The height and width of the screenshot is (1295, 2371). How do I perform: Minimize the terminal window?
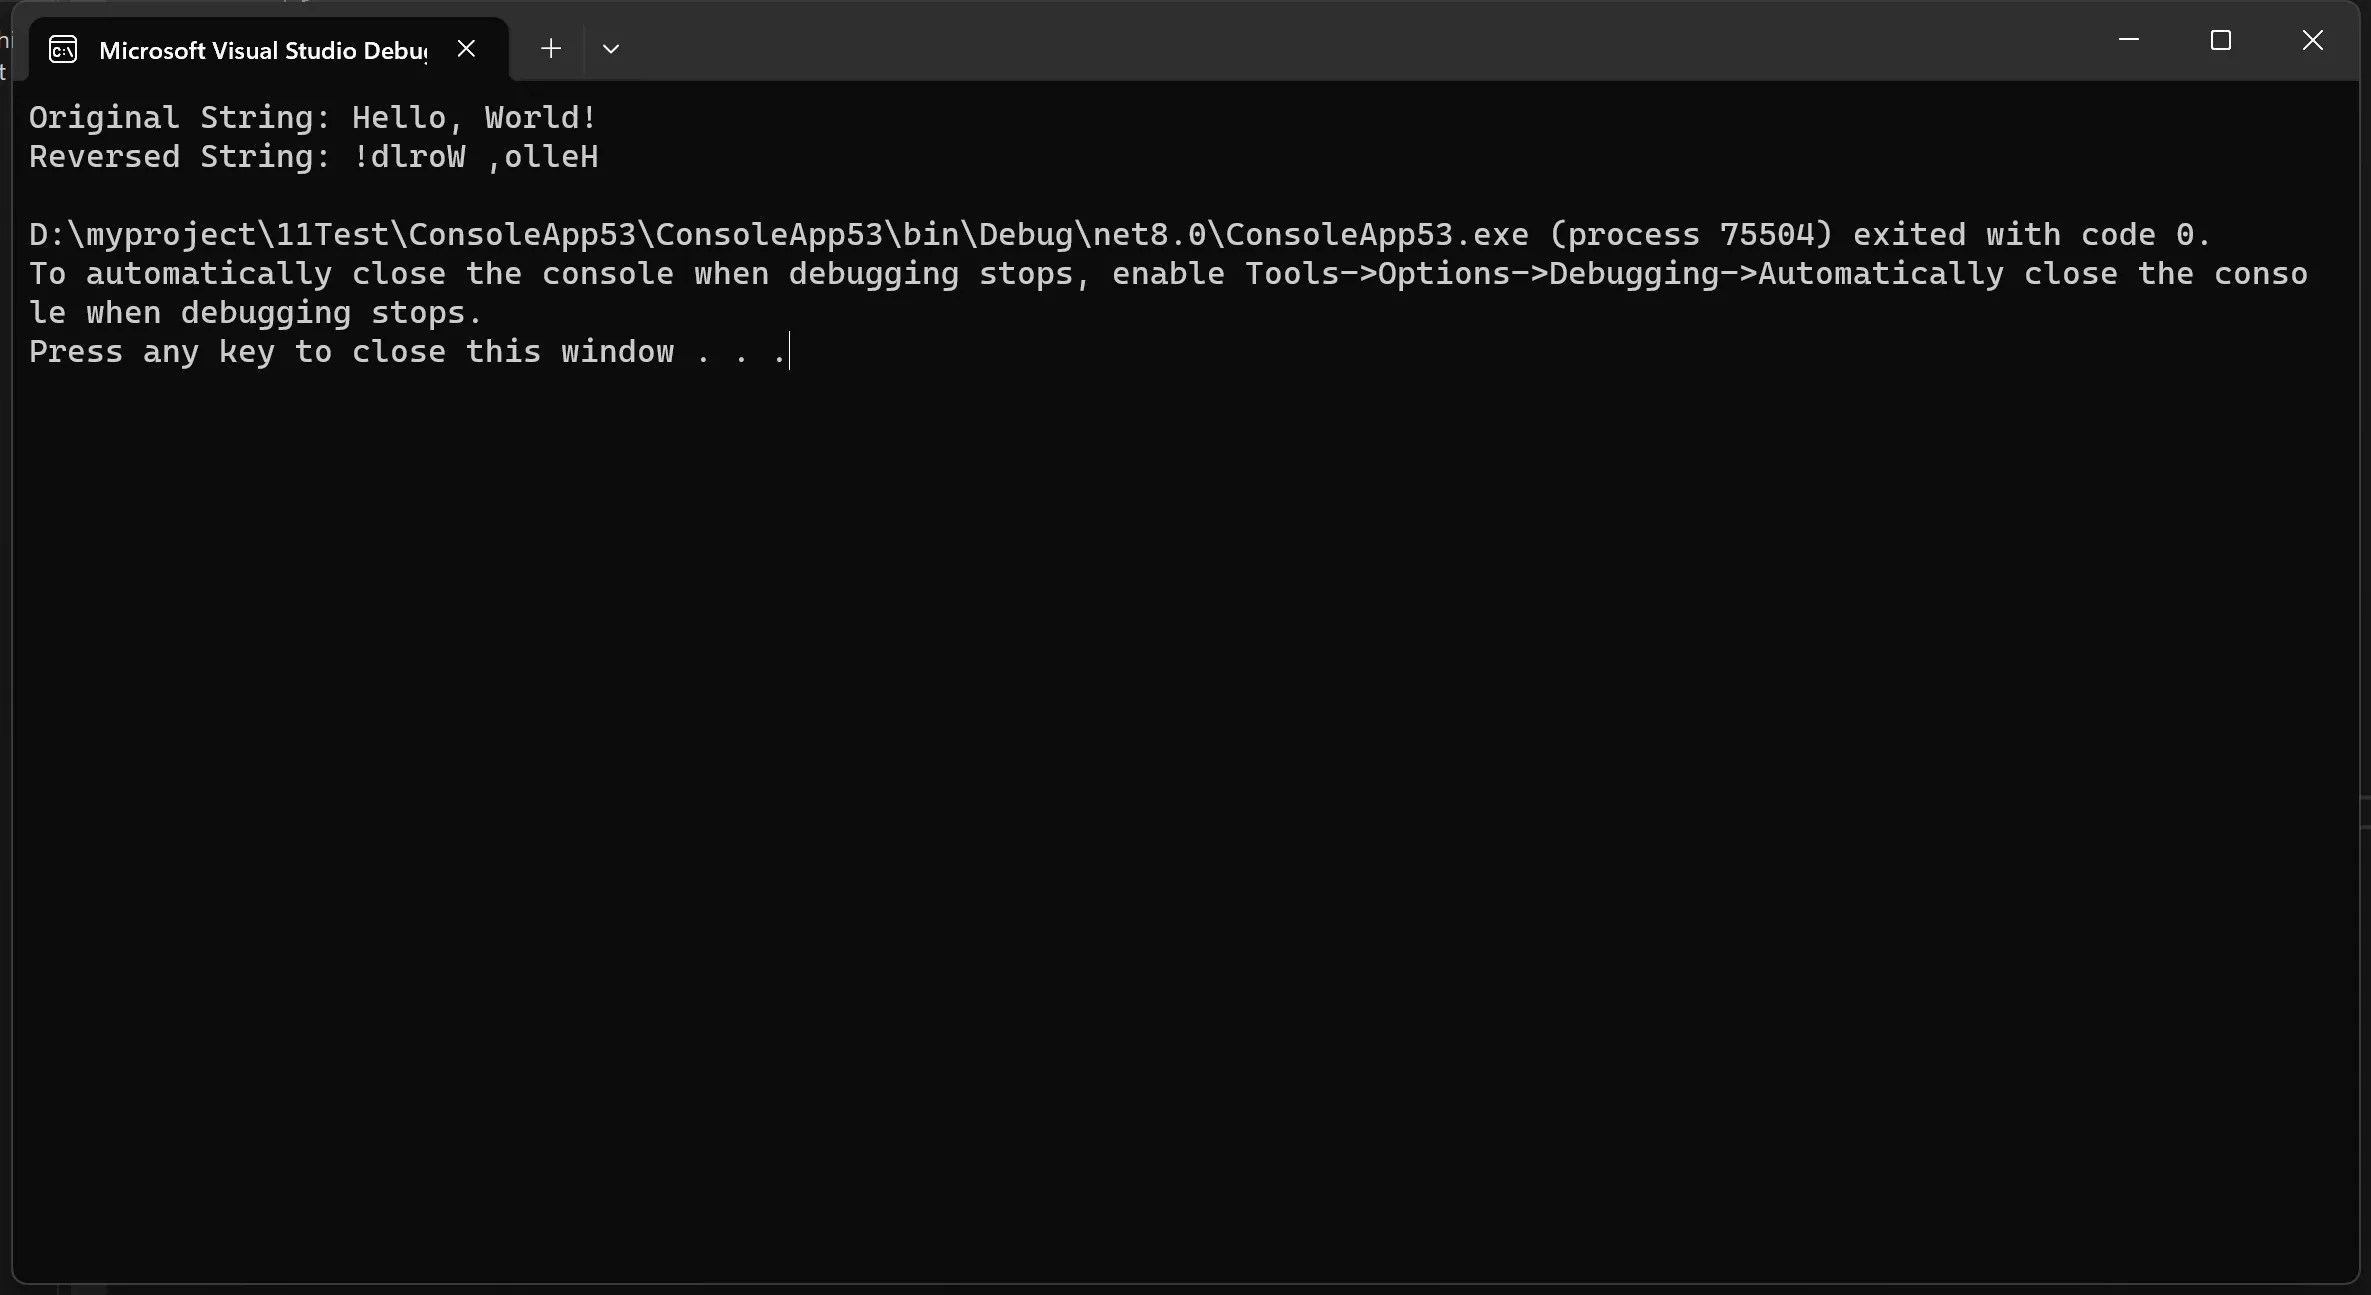coord(2128,40)
